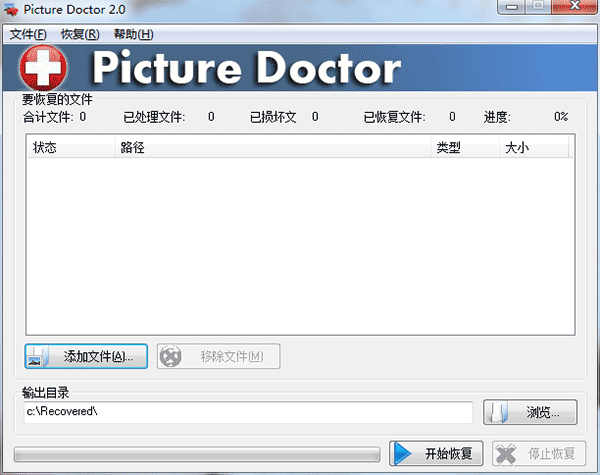Click the picture icon on 添加文件 button
This screenshot has width=600, height=475.
click(38, 357)
